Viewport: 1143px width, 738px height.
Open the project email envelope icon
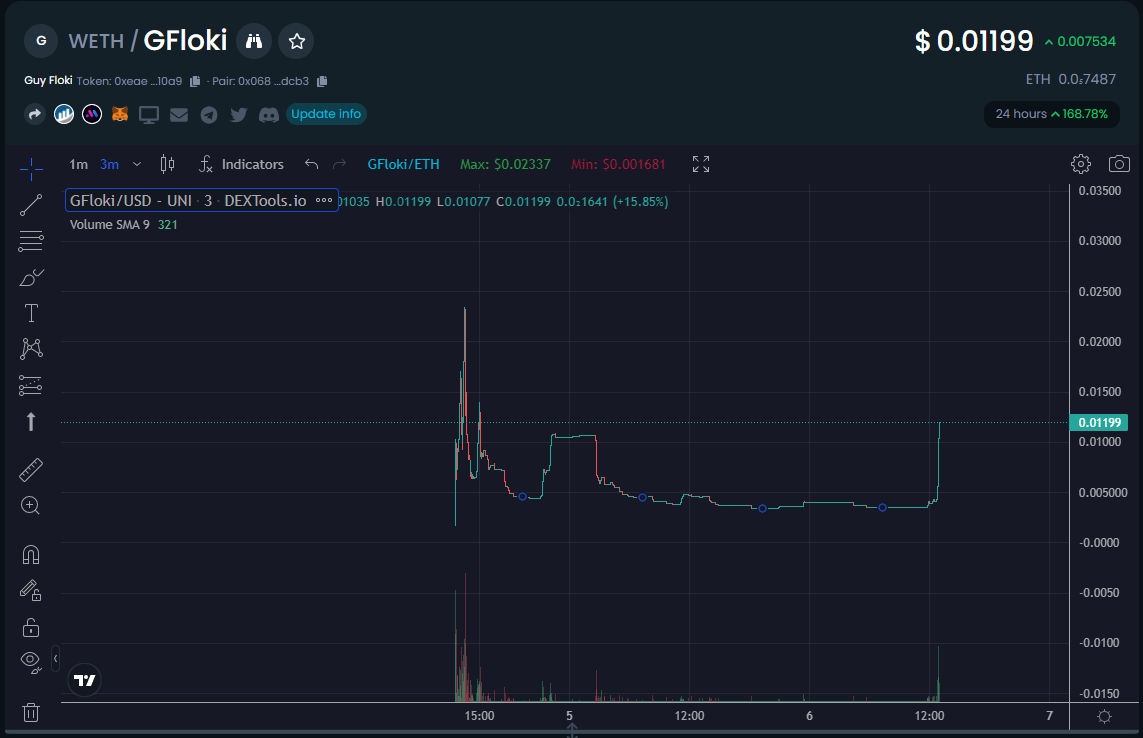(x=179, y=115)
